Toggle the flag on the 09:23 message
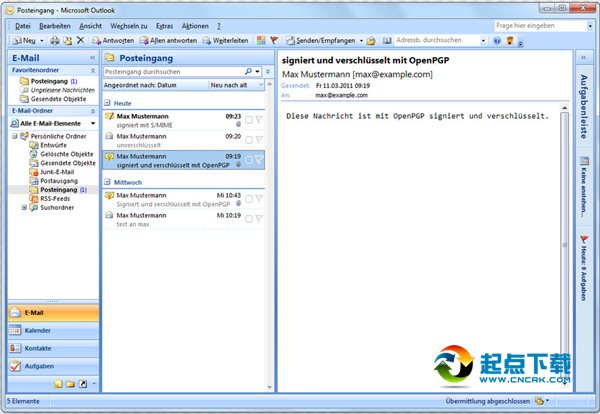 pos(259,120)
